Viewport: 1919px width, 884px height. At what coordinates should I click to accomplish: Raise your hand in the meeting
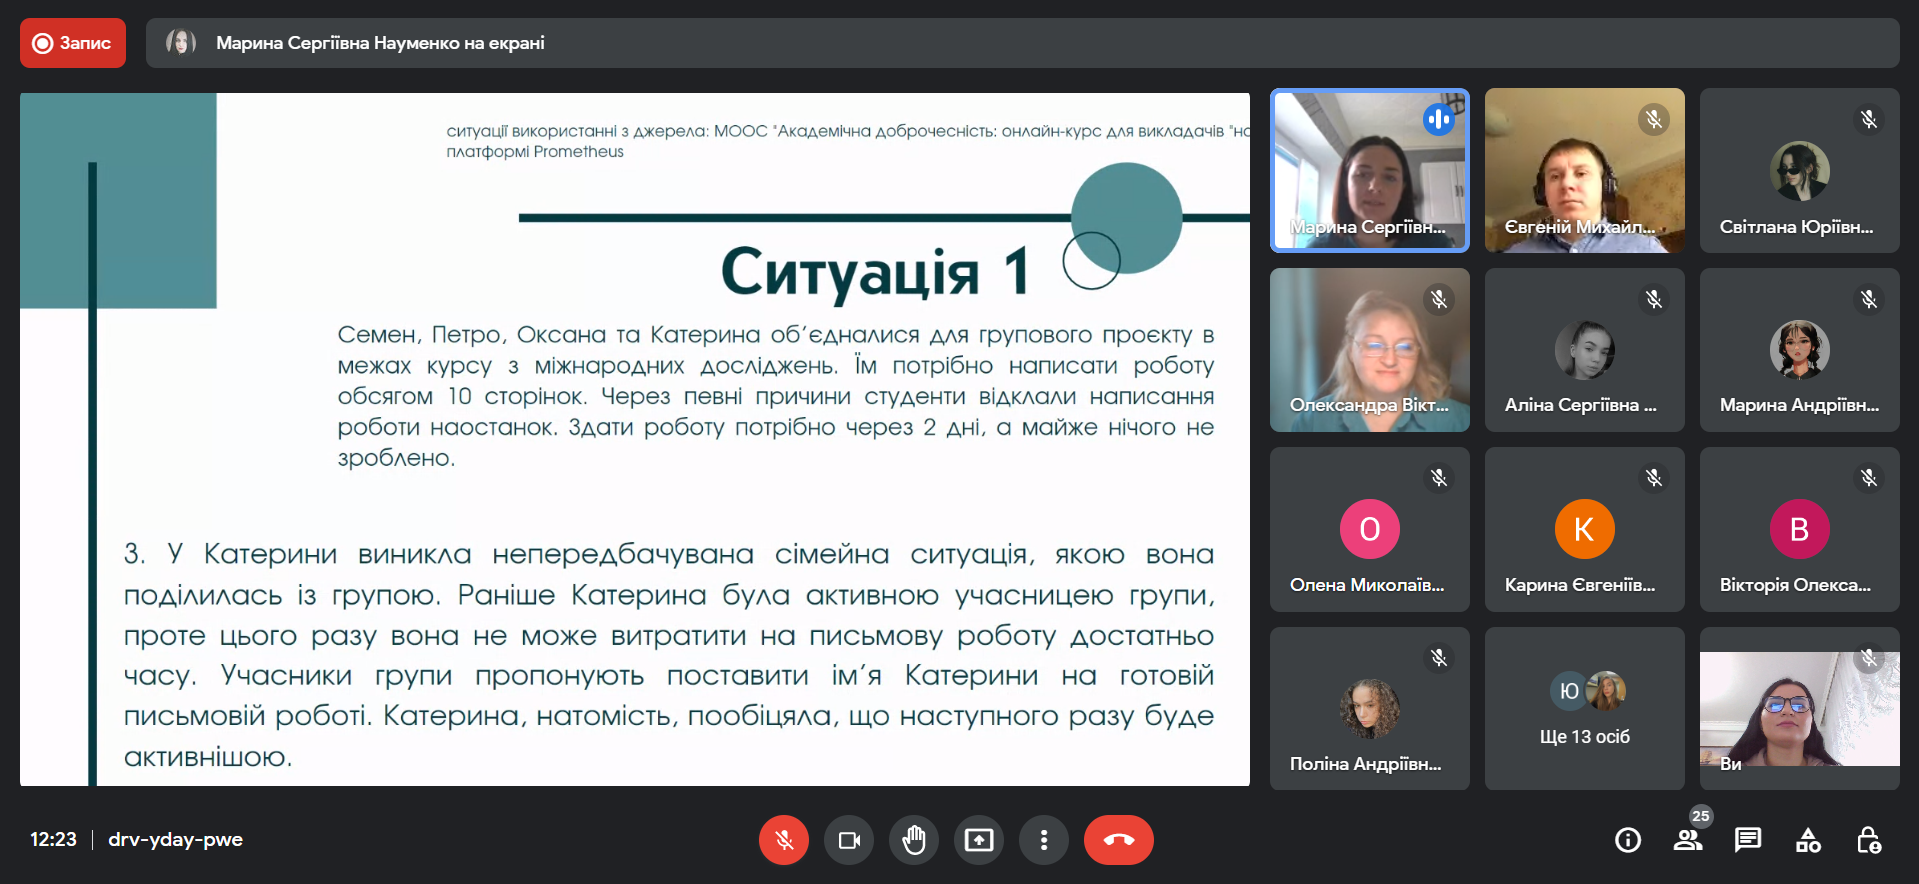913,840
